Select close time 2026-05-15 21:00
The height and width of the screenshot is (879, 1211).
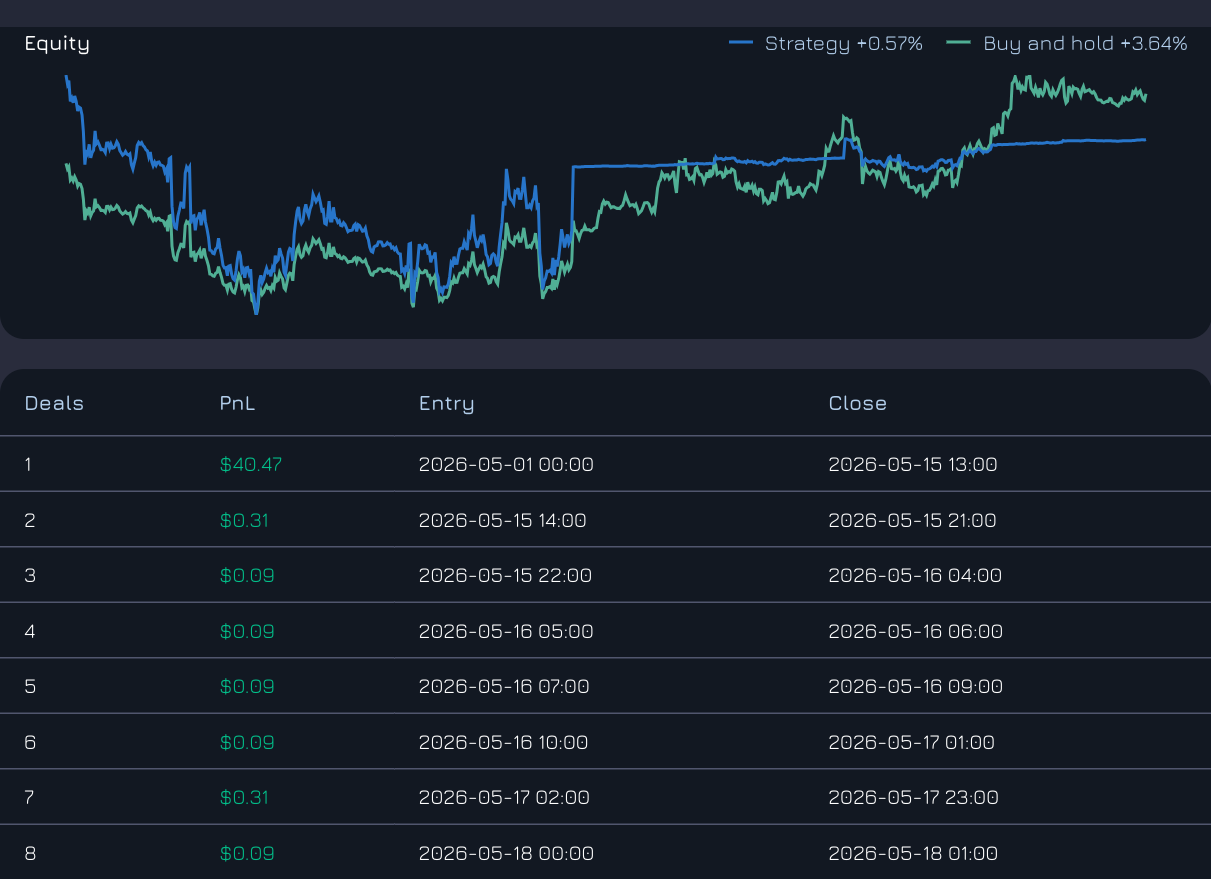pyautogui.click(x=912, y=520)
